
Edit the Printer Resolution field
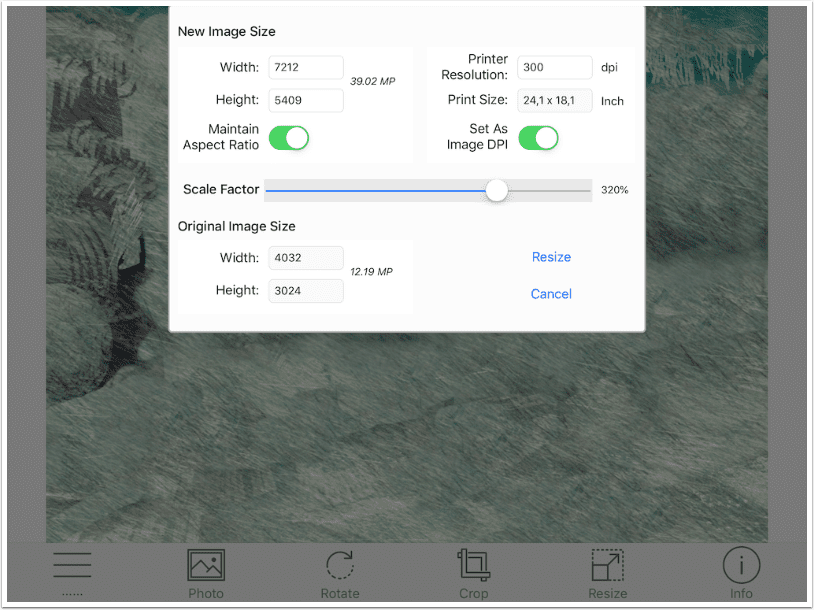pos(555,68)
